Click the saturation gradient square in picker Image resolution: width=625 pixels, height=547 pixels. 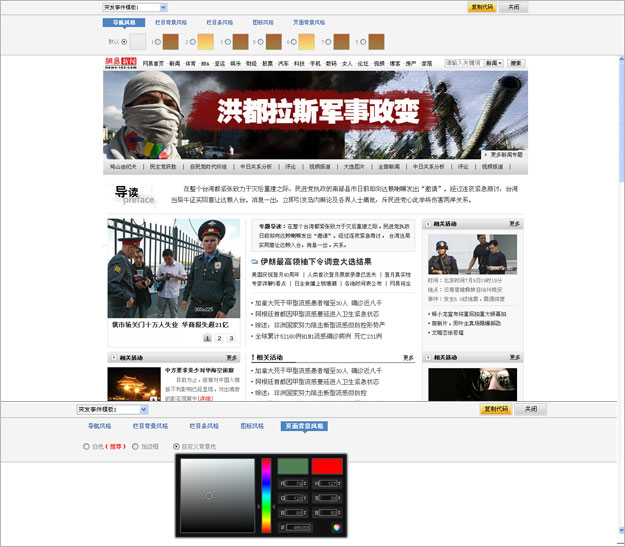[x=218, y=496]
